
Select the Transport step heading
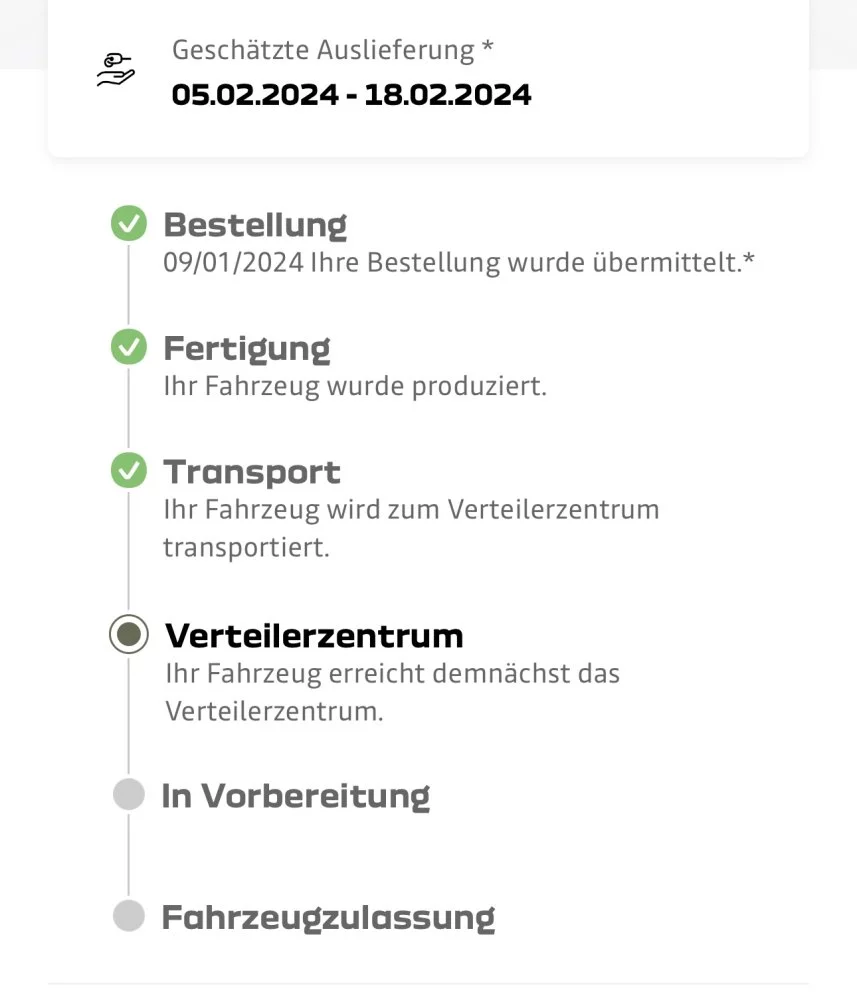pos(252,473)
